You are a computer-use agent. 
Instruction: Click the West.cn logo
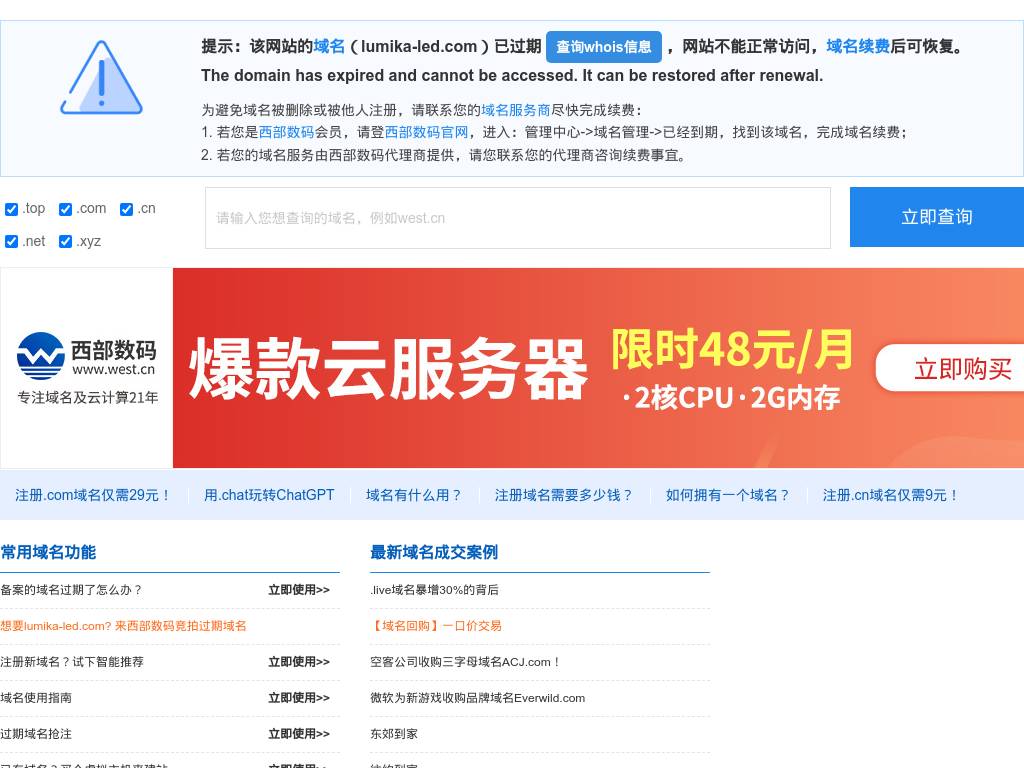tap(87, 357)
